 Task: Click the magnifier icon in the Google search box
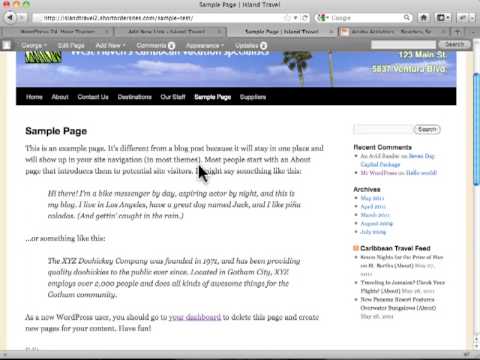coord(407,18)
